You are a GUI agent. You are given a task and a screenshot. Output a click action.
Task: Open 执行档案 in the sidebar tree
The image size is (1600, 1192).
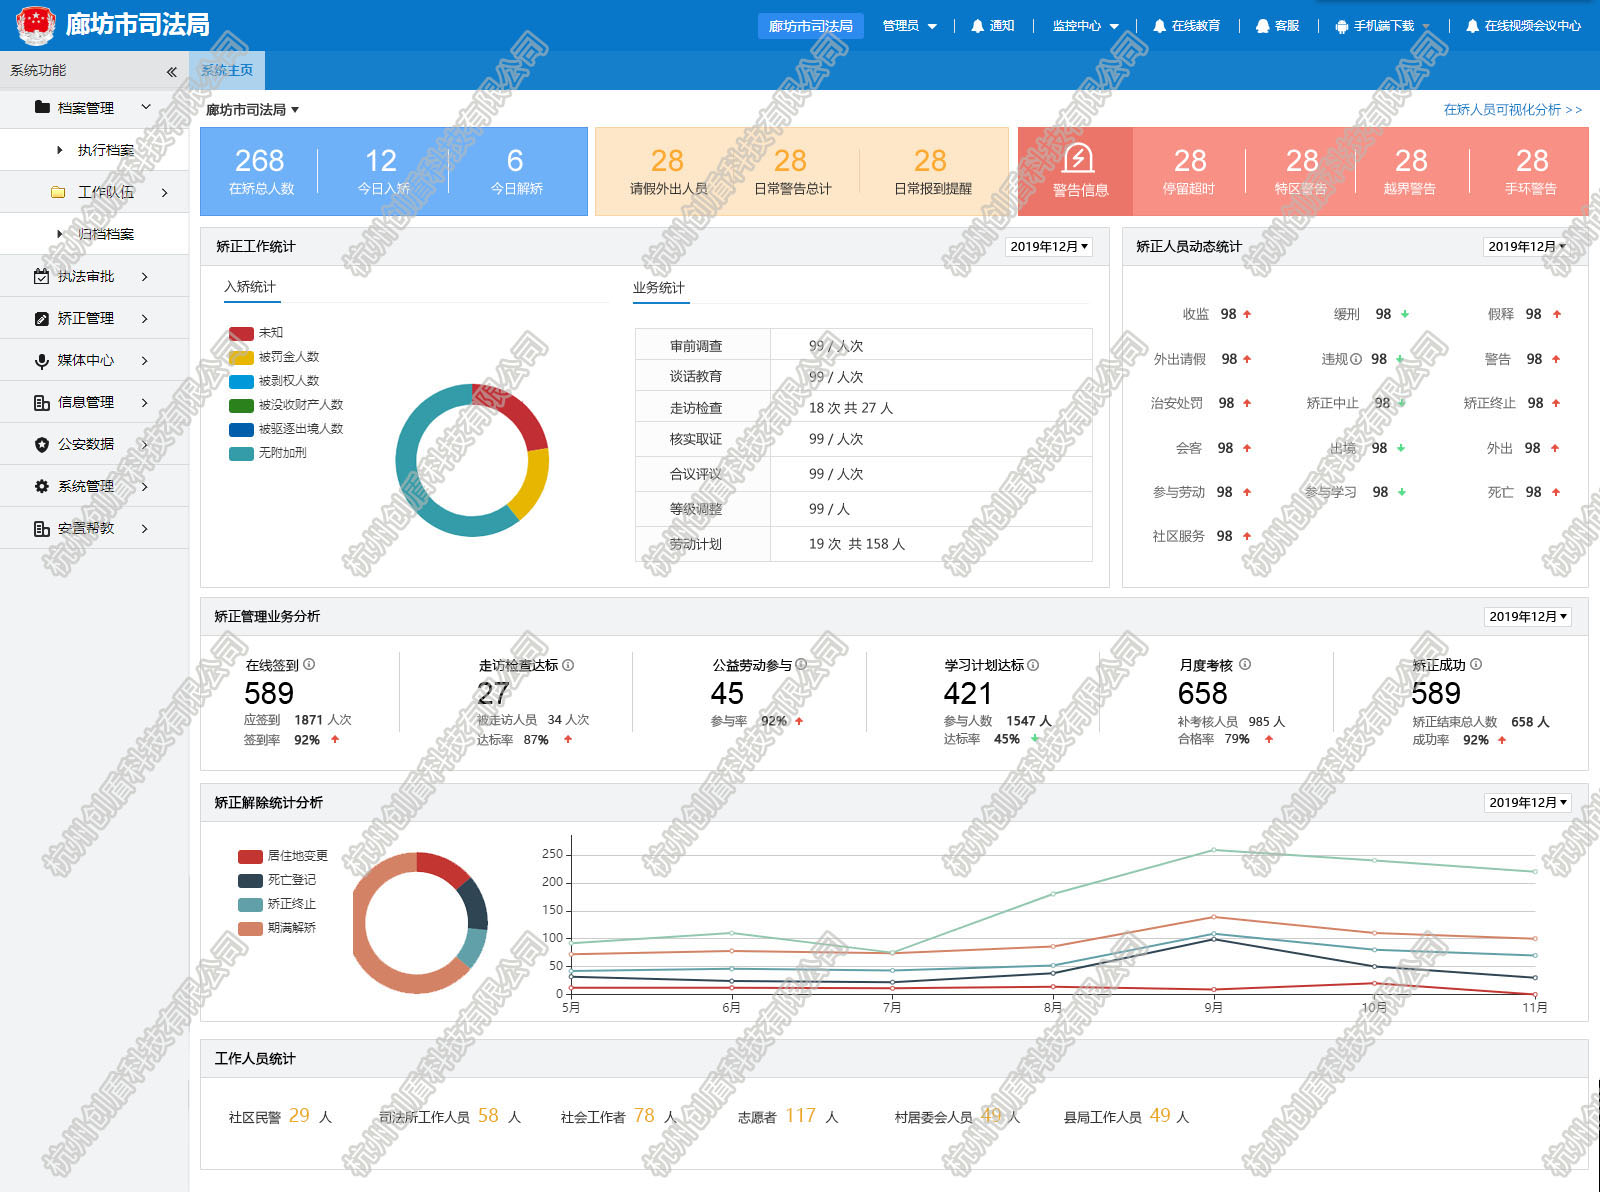105,150
